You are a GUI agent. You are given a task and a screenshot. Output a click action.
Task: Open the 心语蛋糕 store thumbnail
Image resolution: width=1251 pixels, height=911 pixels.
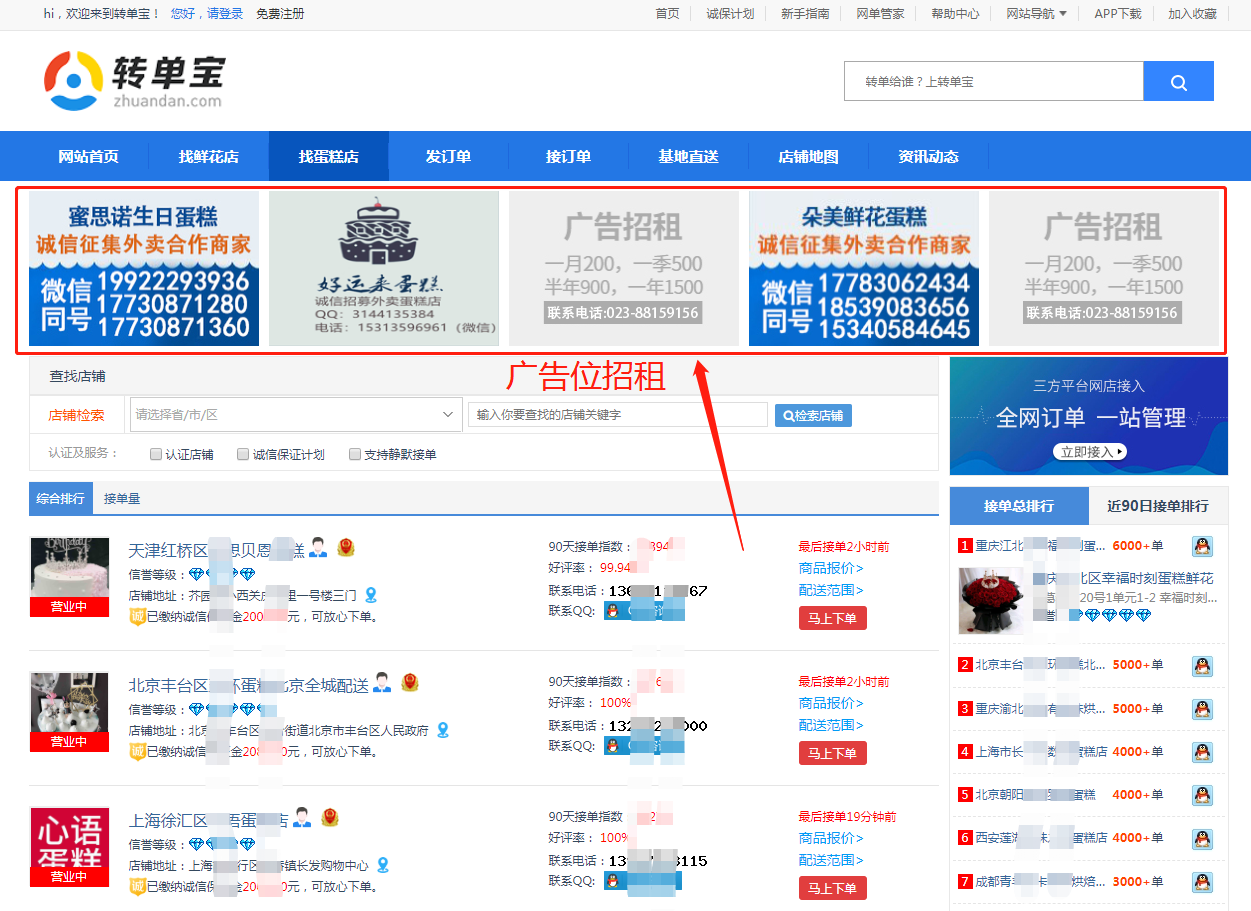coord(70,846)
